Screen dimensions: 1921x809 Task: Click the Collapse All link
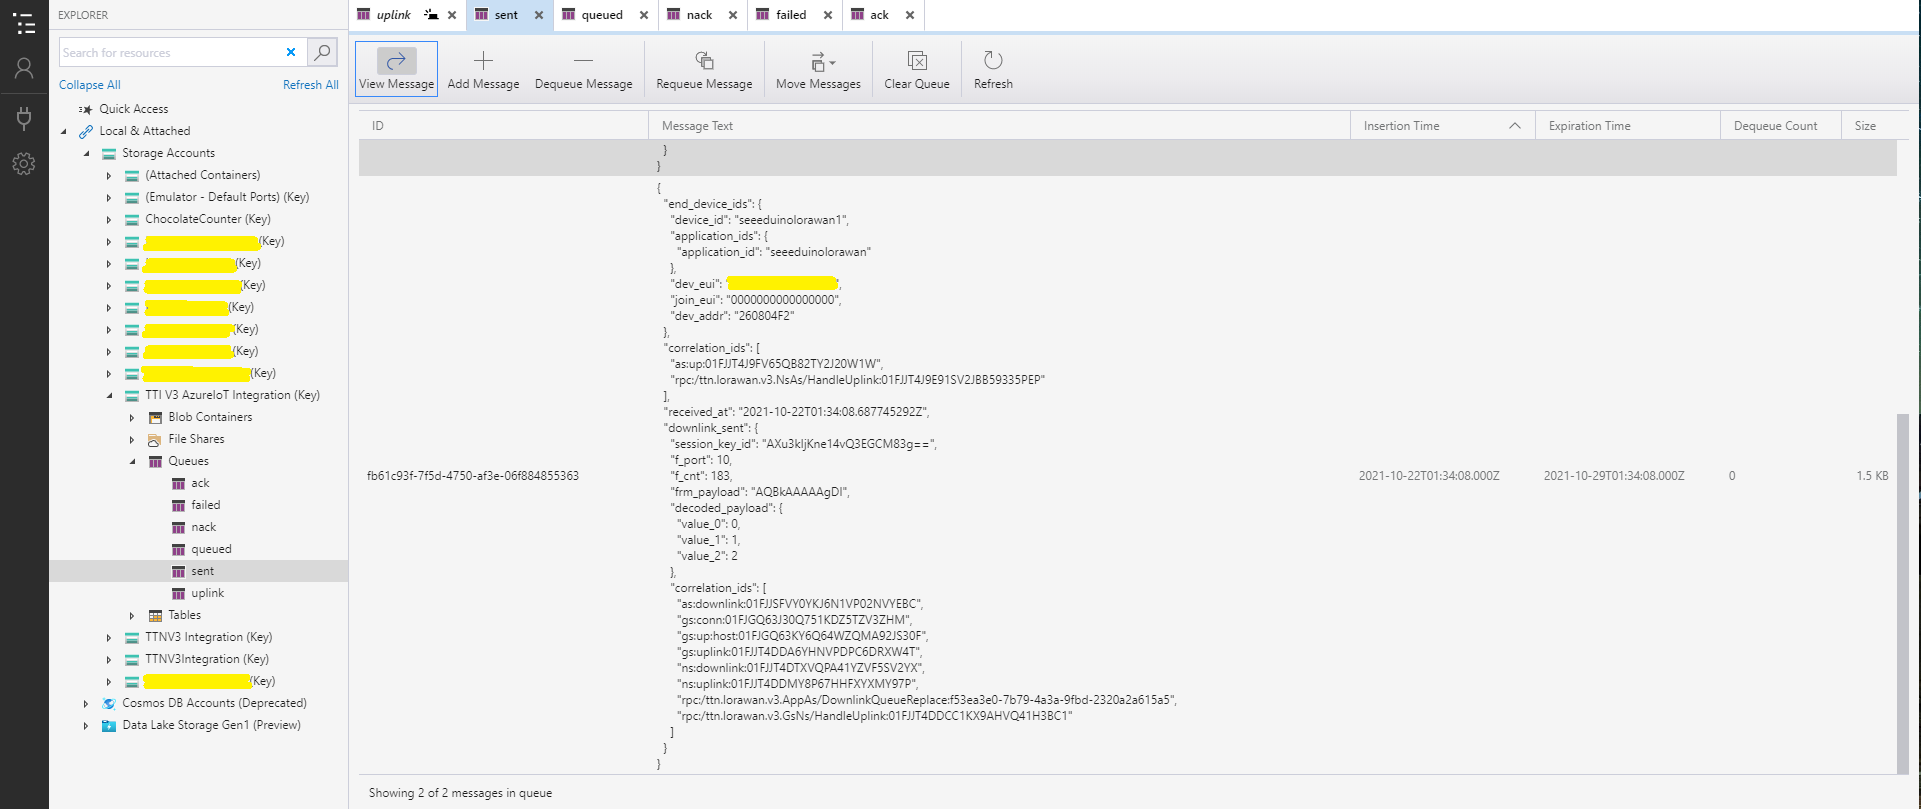click(x=89, y=85)
